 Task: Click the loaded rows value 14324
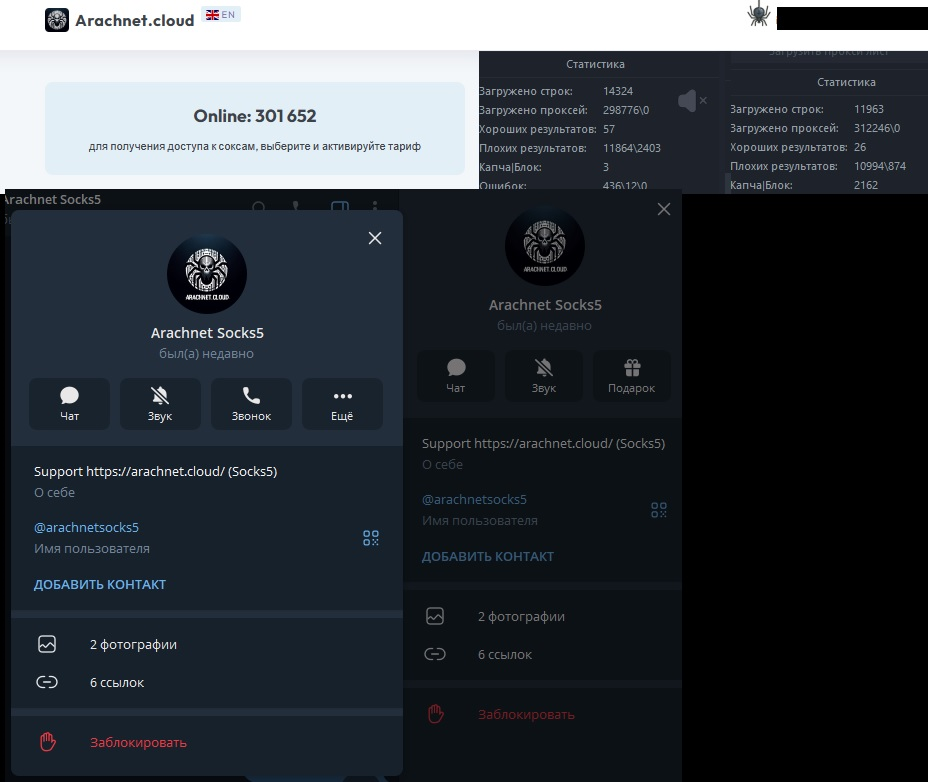click(618, 91)
